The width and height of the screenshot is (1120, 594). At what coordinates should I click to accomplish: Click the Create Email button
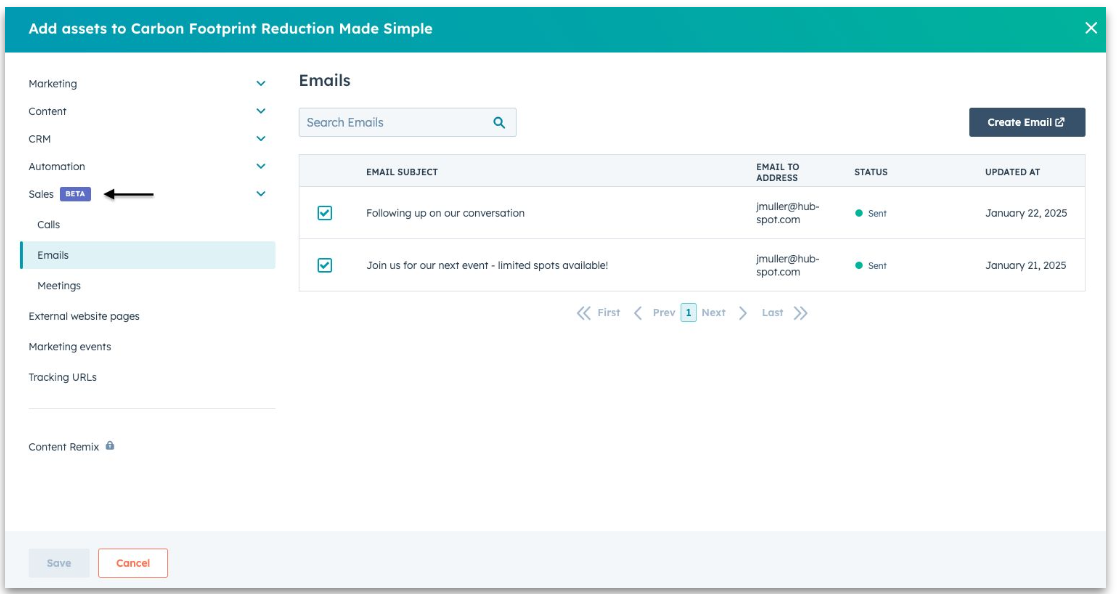click(1026, 123)
